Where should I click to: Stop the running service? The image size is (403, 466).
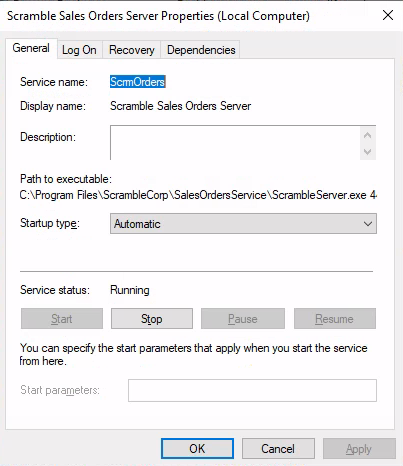pyautogui.click(x=152, y=319)
